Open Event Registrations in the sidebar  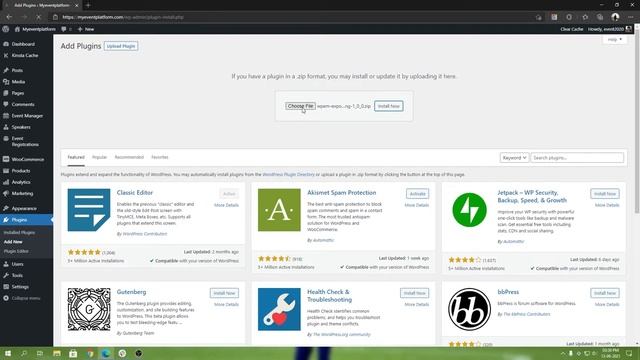tap(24, 142)
